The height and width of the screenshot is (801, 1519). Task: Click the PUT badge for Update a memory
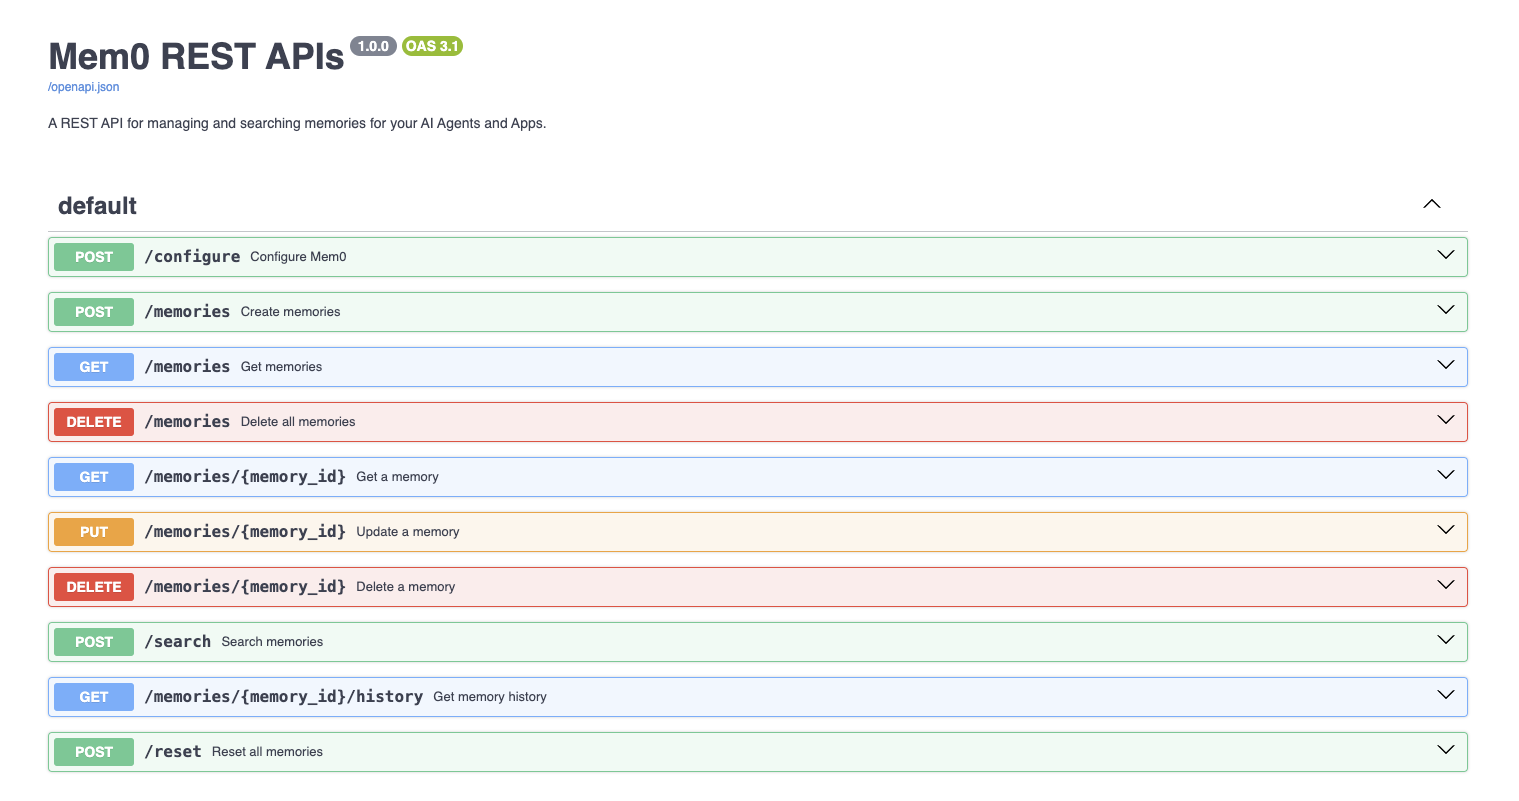click(94, 532)
